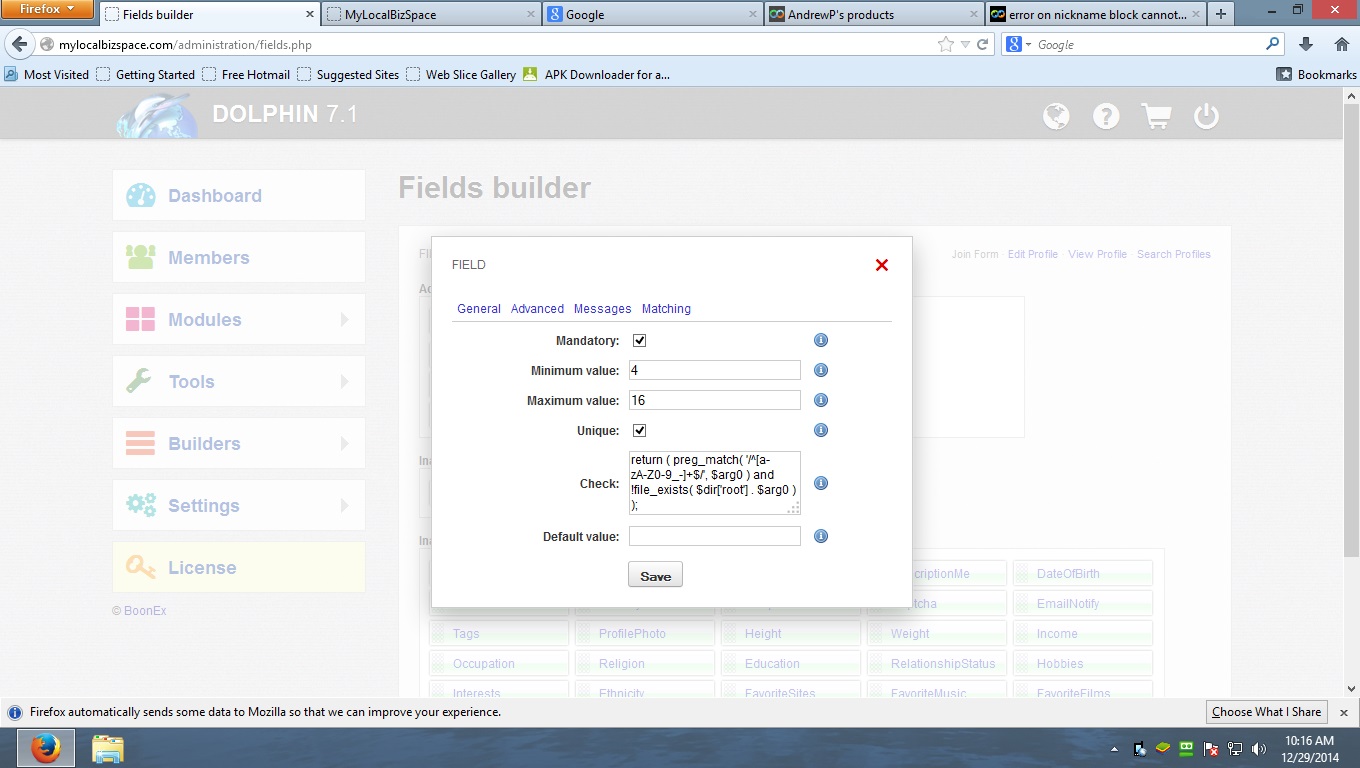Reload the page with the refresh icon

(983, 45)
